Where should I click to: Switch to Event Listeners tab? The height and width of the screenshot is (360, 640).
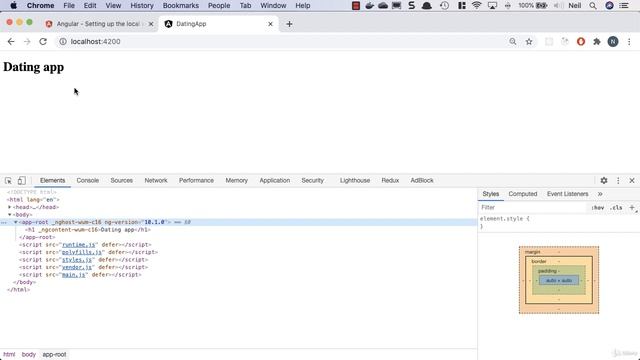(x=568, y=194)
